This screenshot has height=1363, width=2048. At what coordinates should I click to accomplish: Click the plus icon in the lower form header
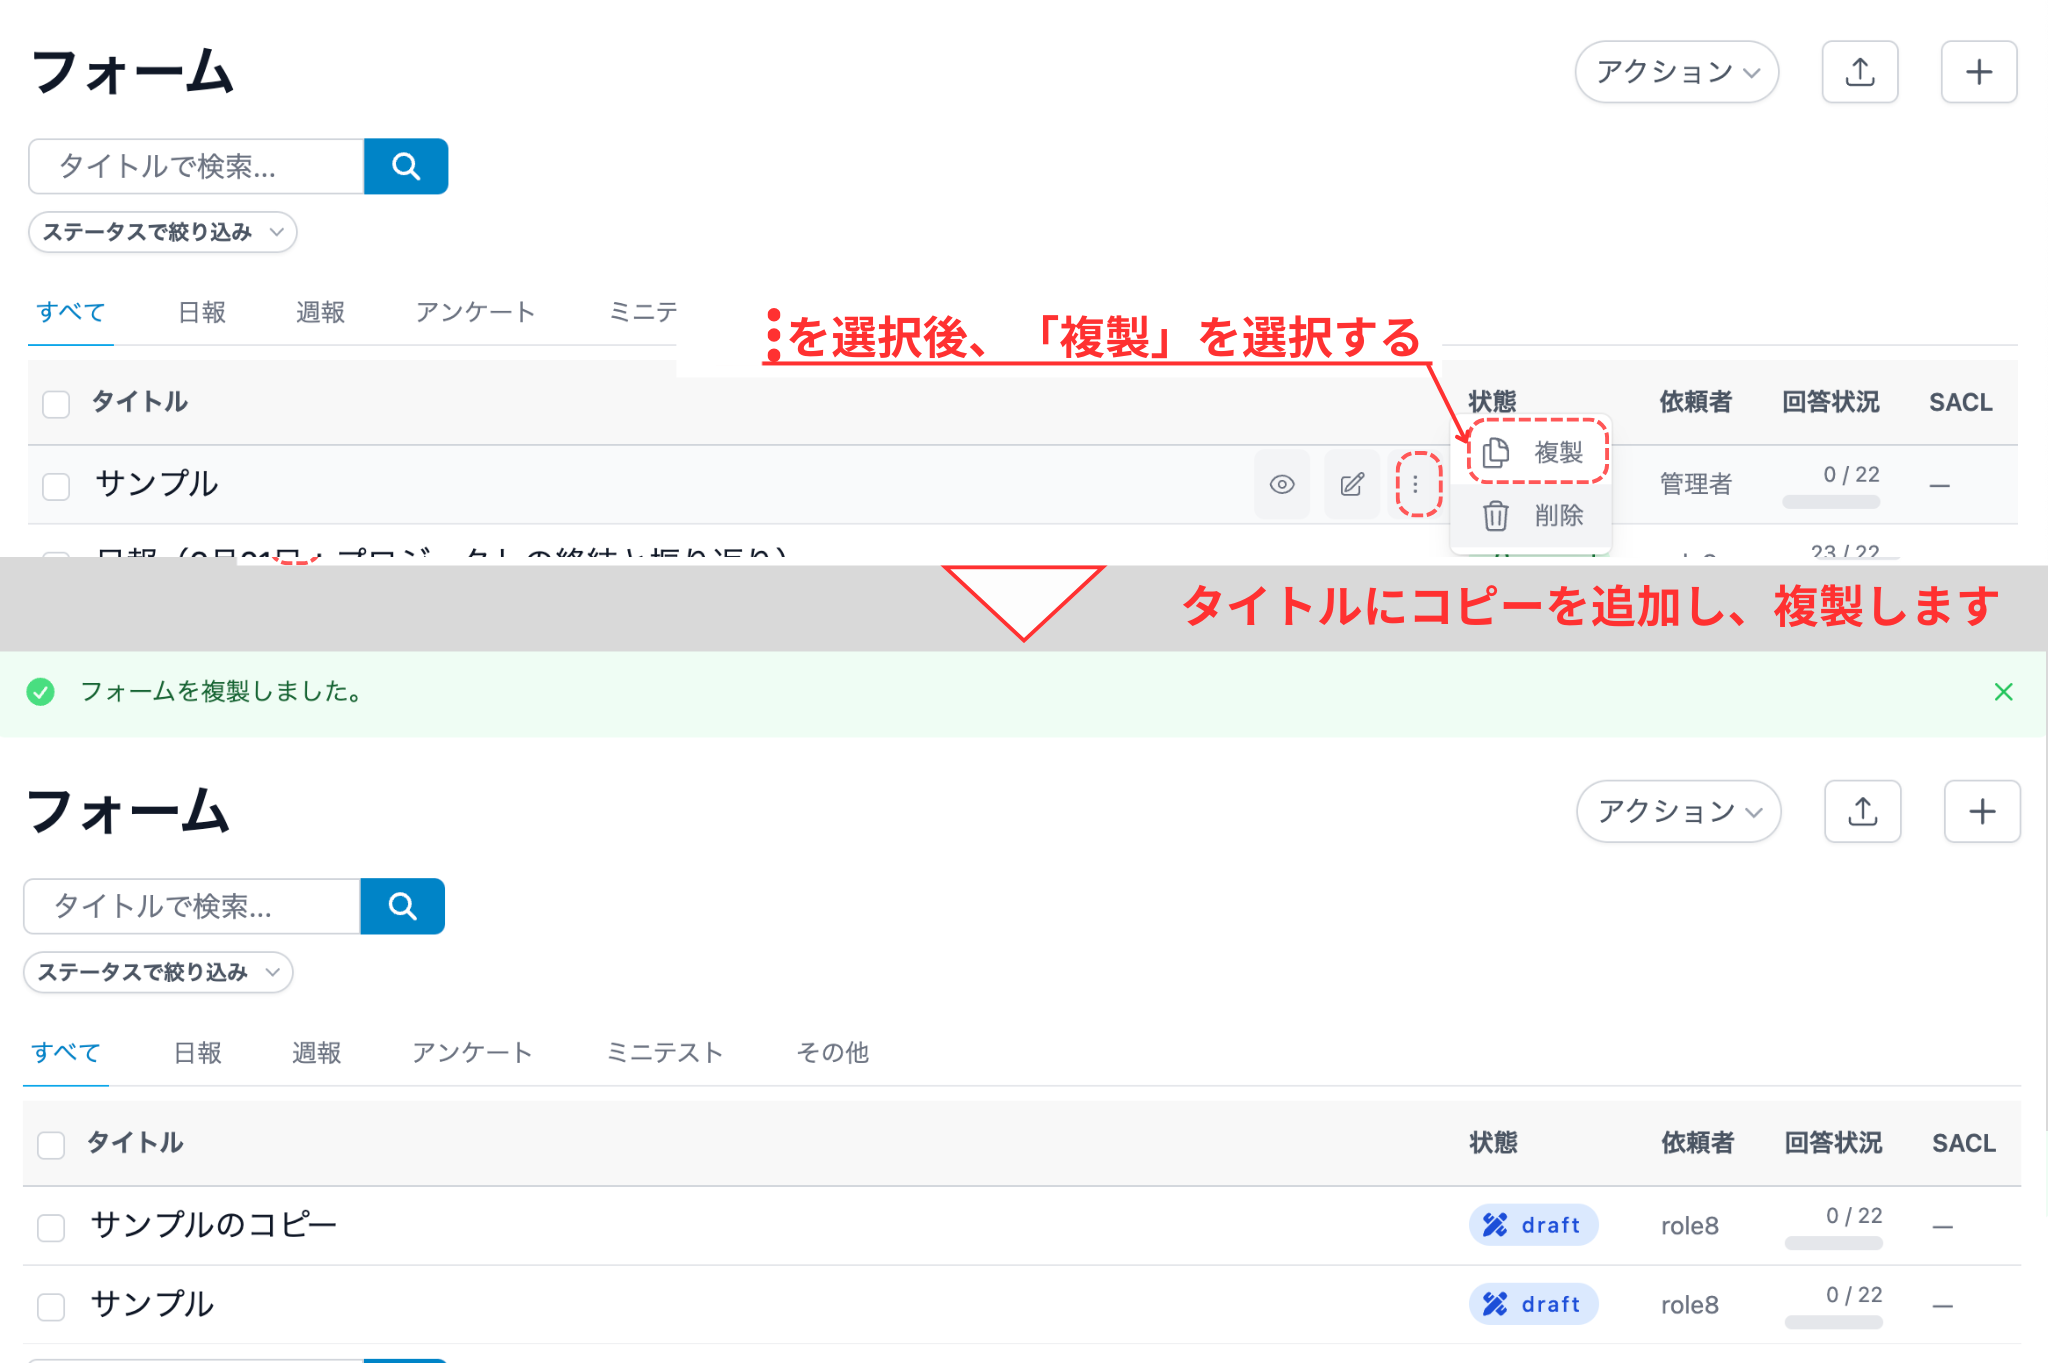click(x=1981, y=811)
